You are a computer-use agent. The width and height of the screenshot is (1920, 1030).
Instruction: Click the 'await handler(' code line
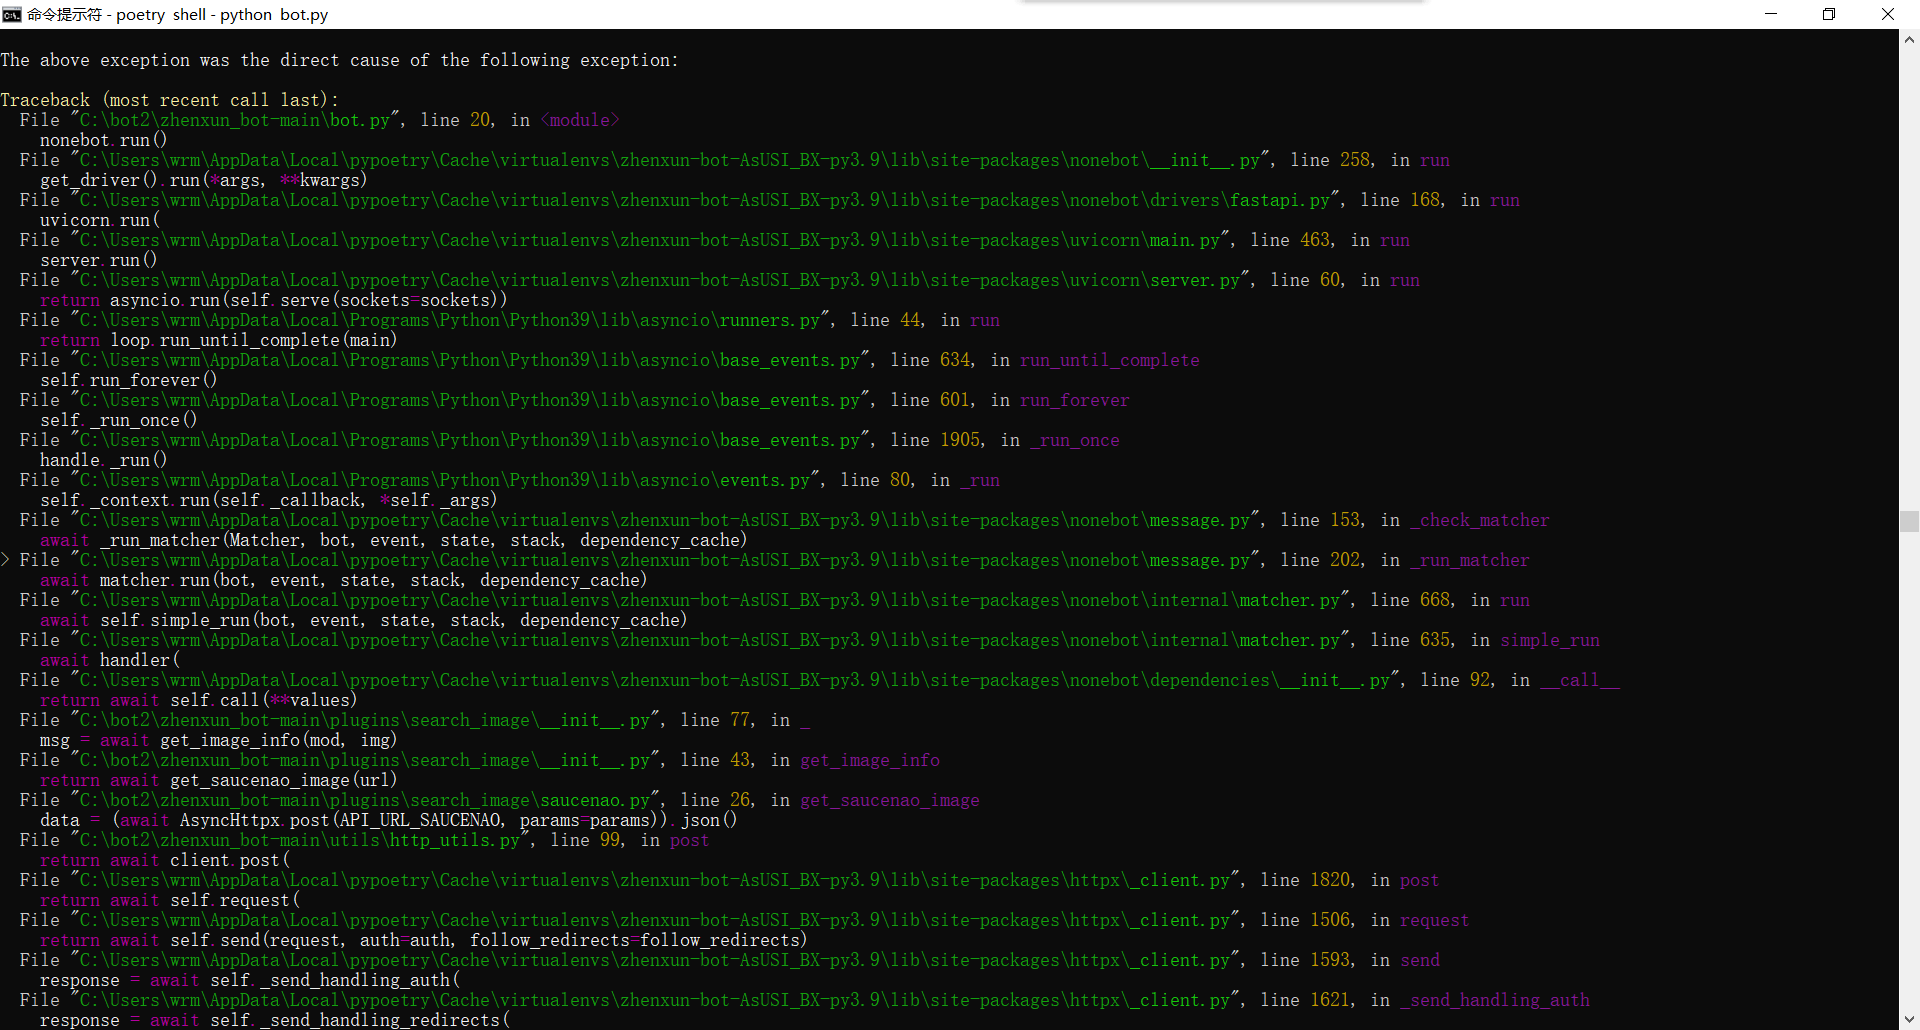tap(109, 660)
